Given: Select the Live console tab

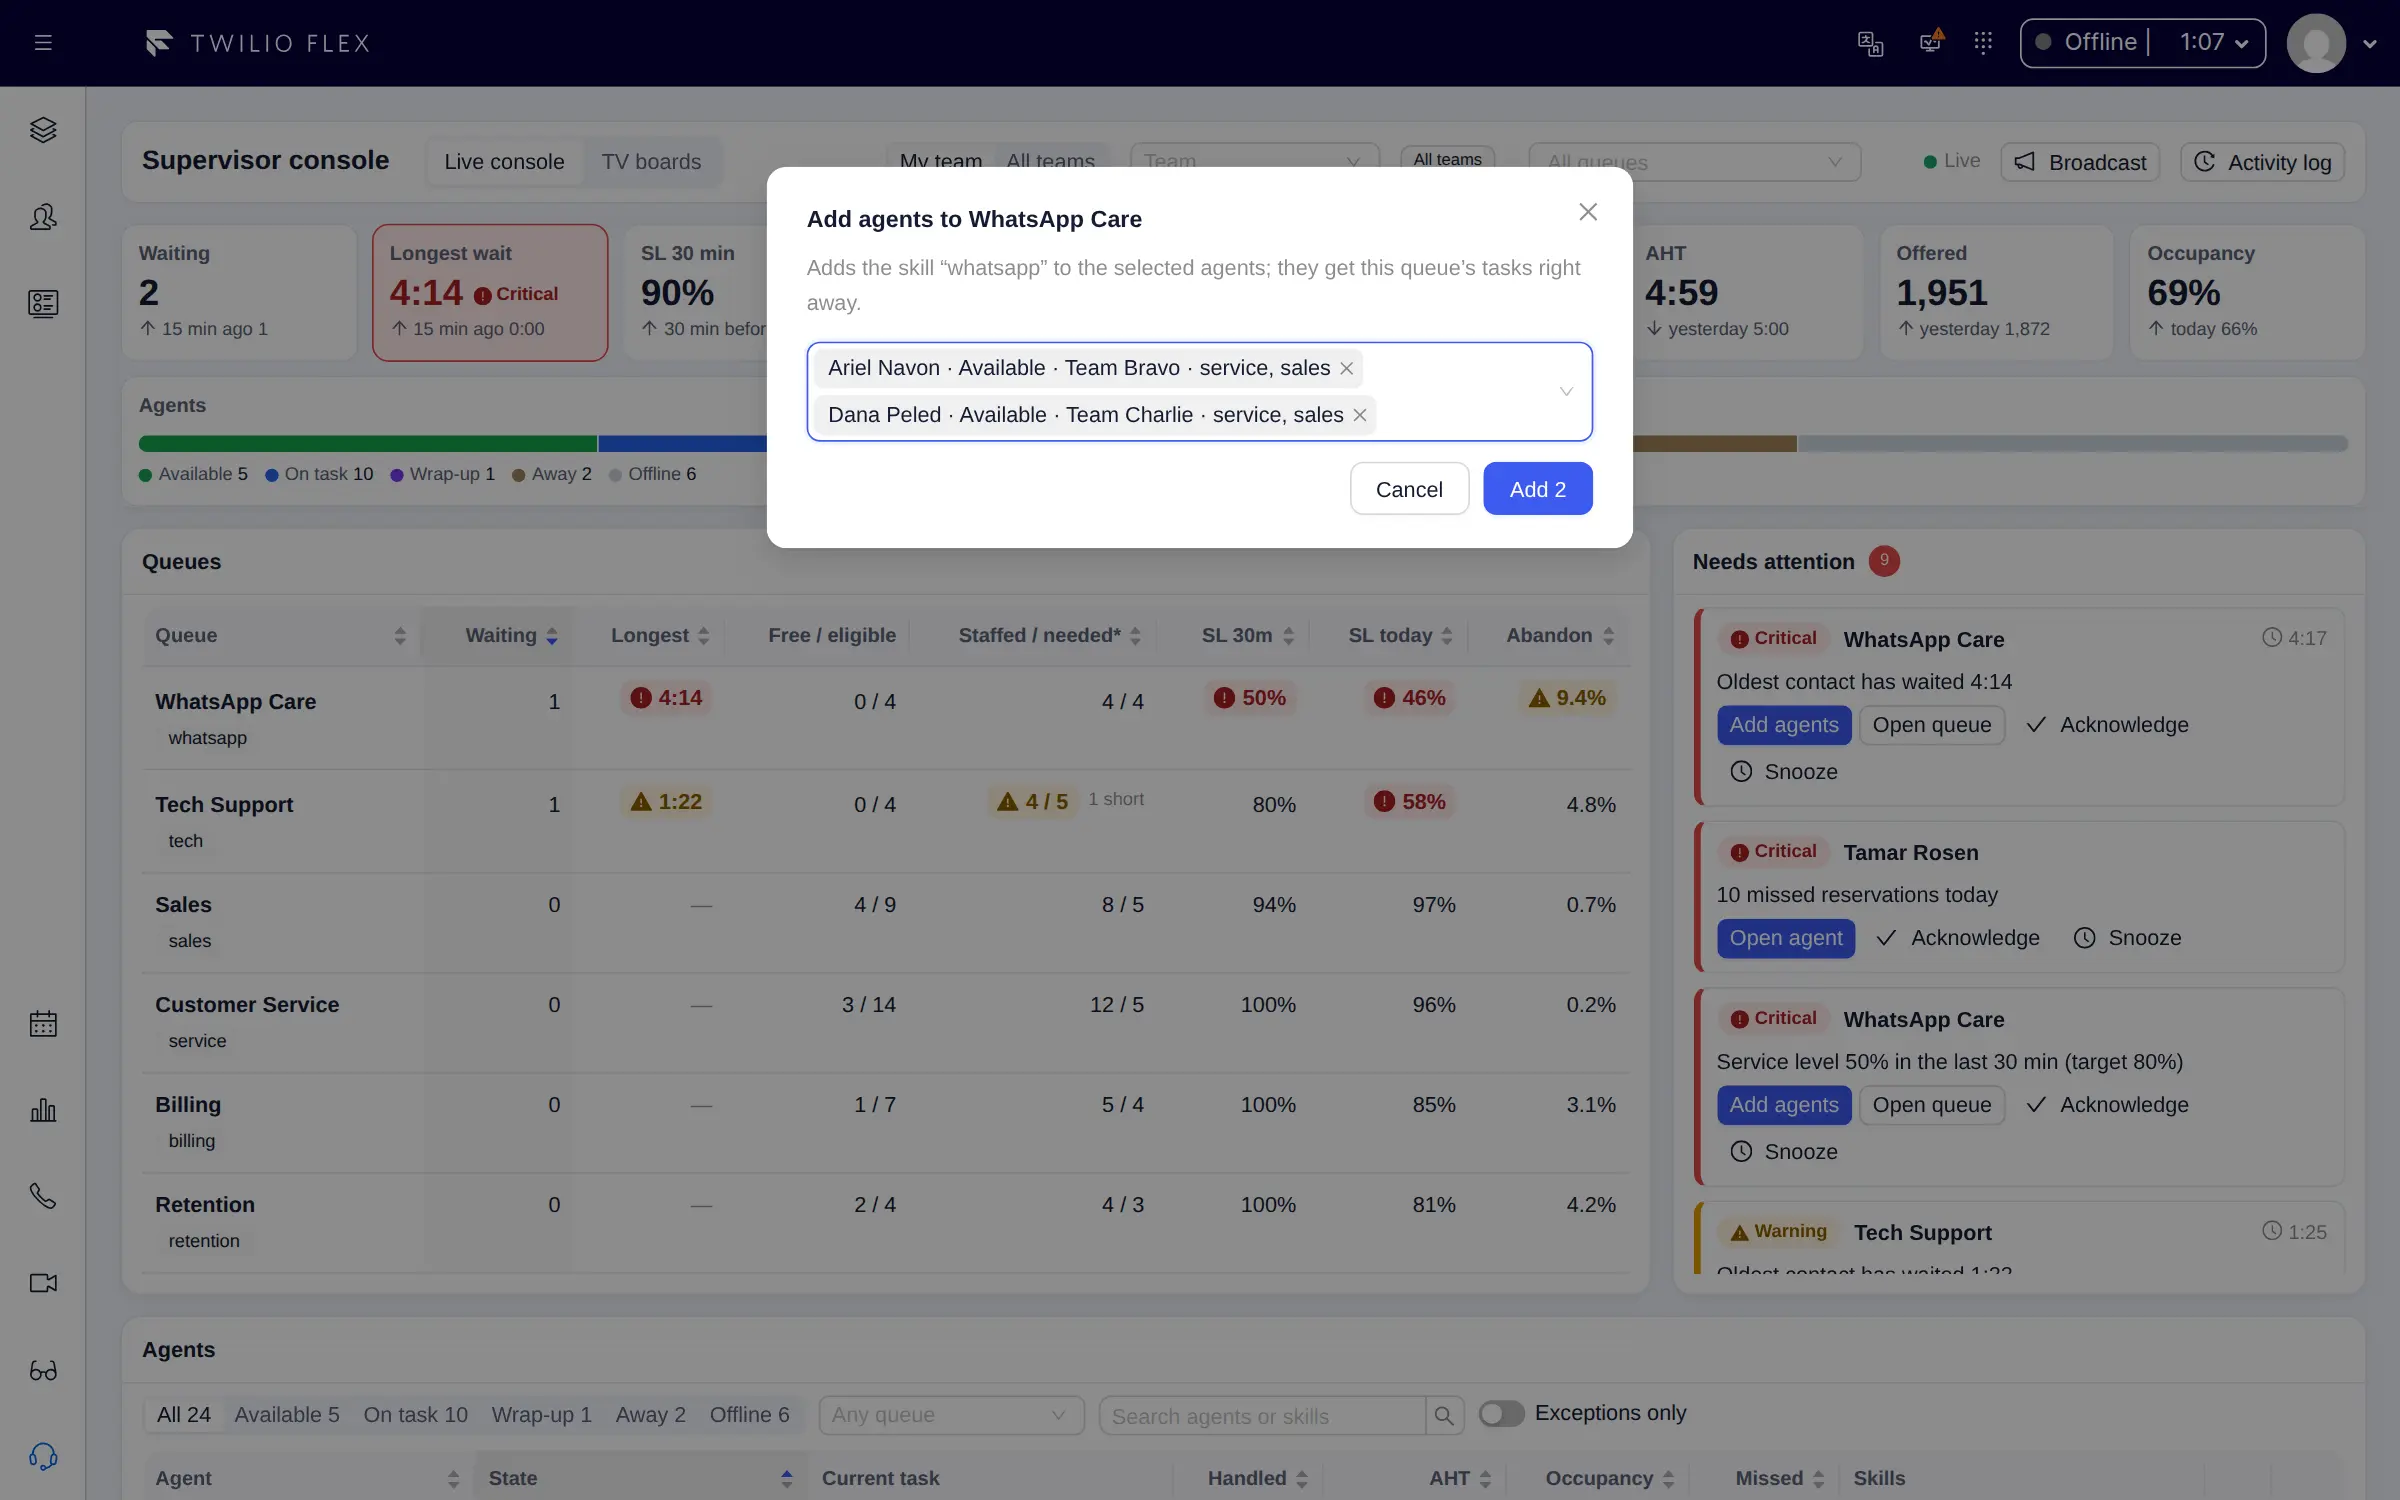Looking at the screenshot, I should point(504,162).
